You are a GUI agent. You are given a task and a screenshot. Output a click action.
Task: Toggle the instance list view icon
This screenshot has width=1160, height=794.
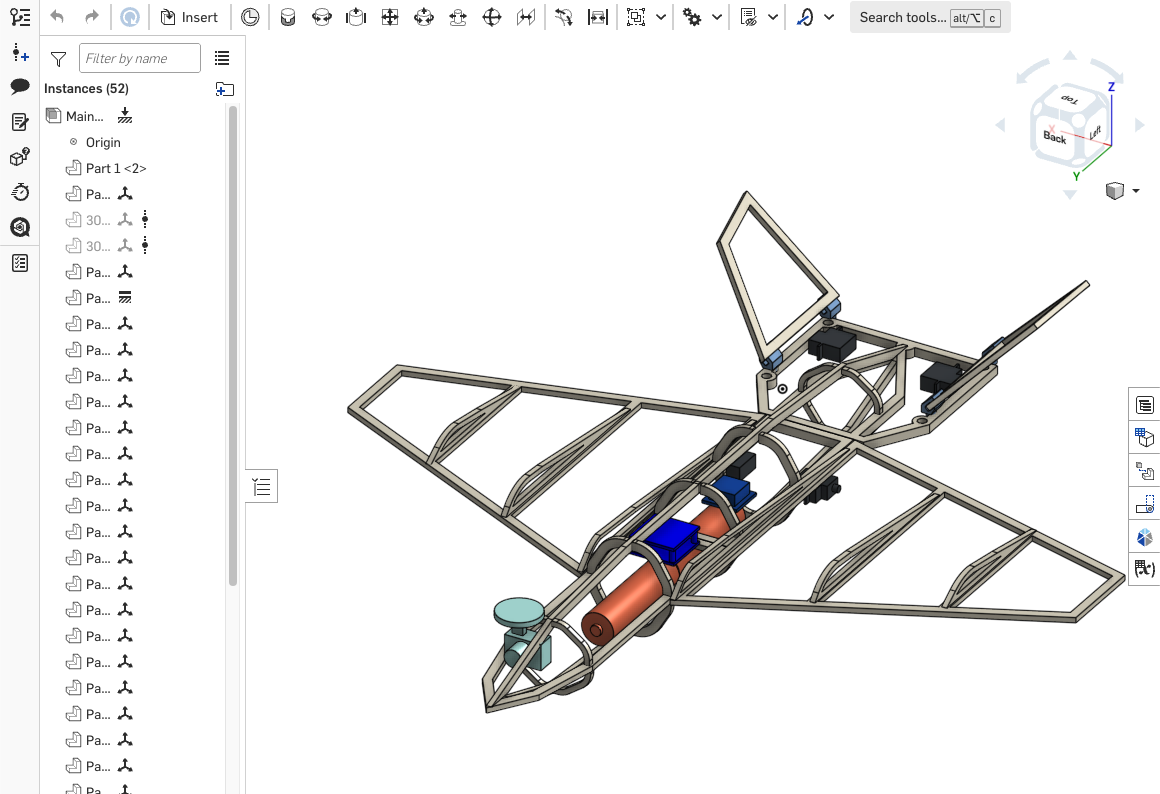[222, 58]
